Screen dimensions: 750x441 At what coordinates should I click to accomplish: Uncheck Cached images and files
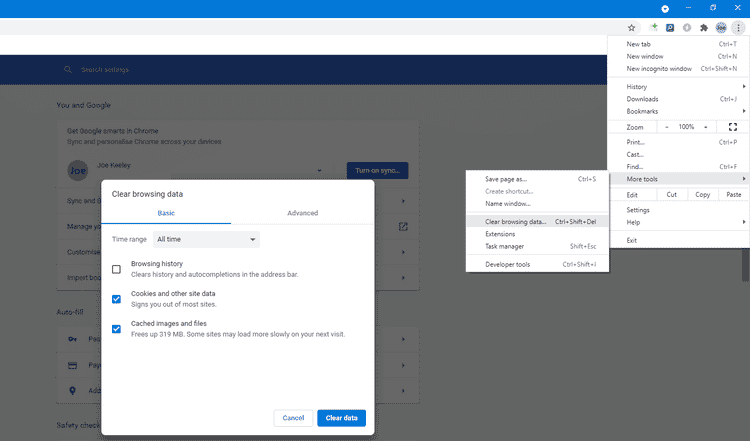pos(117,329)
